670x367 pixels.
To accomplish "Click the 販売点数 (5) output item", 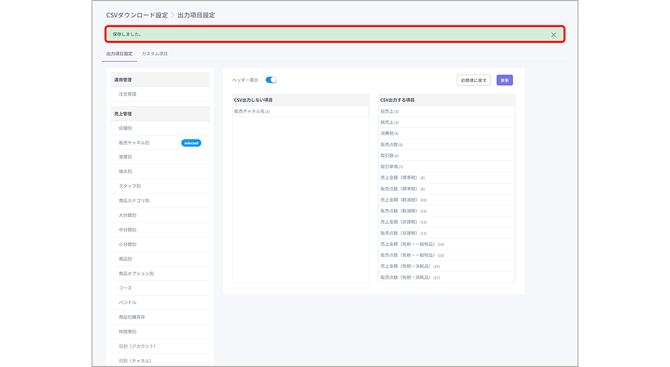I will coord(447,144).
